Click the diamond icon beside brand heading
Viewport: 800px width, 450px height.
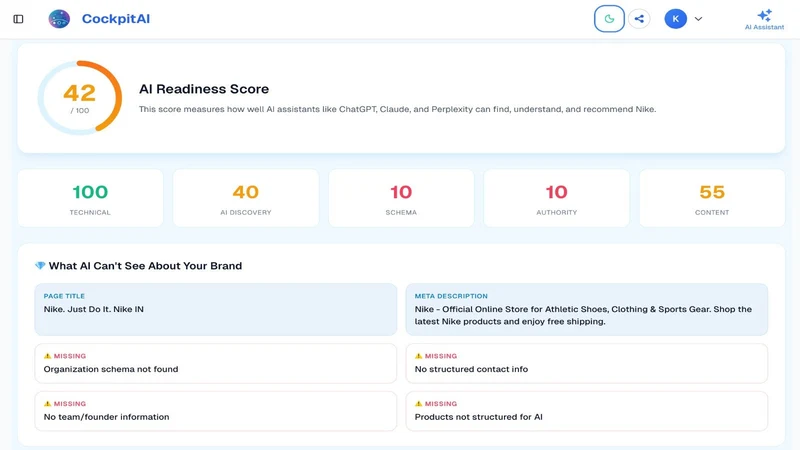[x=40, y=266]
